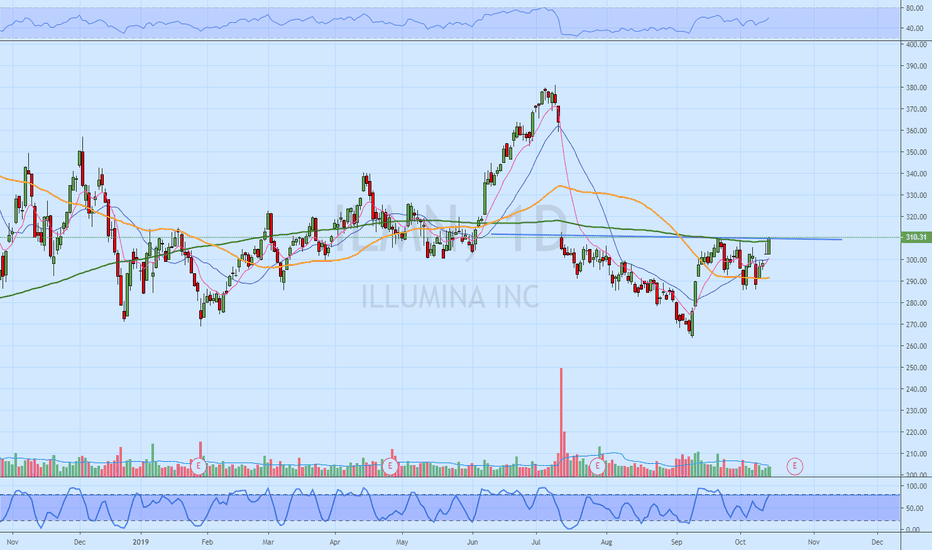This screenshot has height=550, width=932.
Task: Click the Jul label on the time axis
Action: [x=536, y=542]
